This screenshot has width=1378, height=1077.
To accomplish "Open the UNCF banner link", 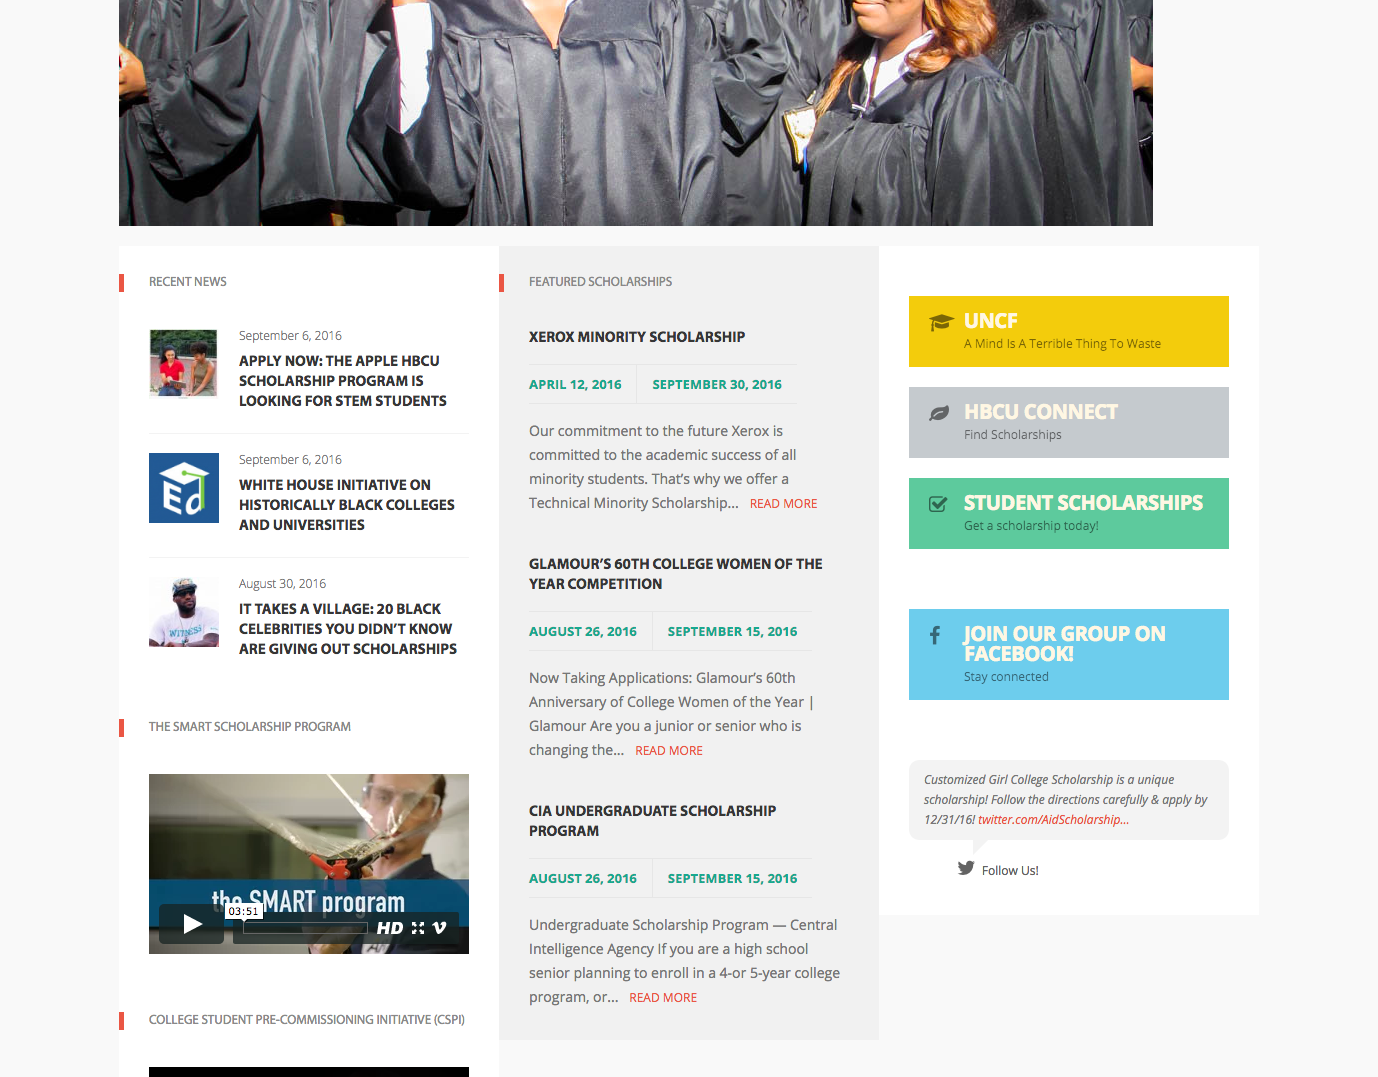I will pos(1069,331).
